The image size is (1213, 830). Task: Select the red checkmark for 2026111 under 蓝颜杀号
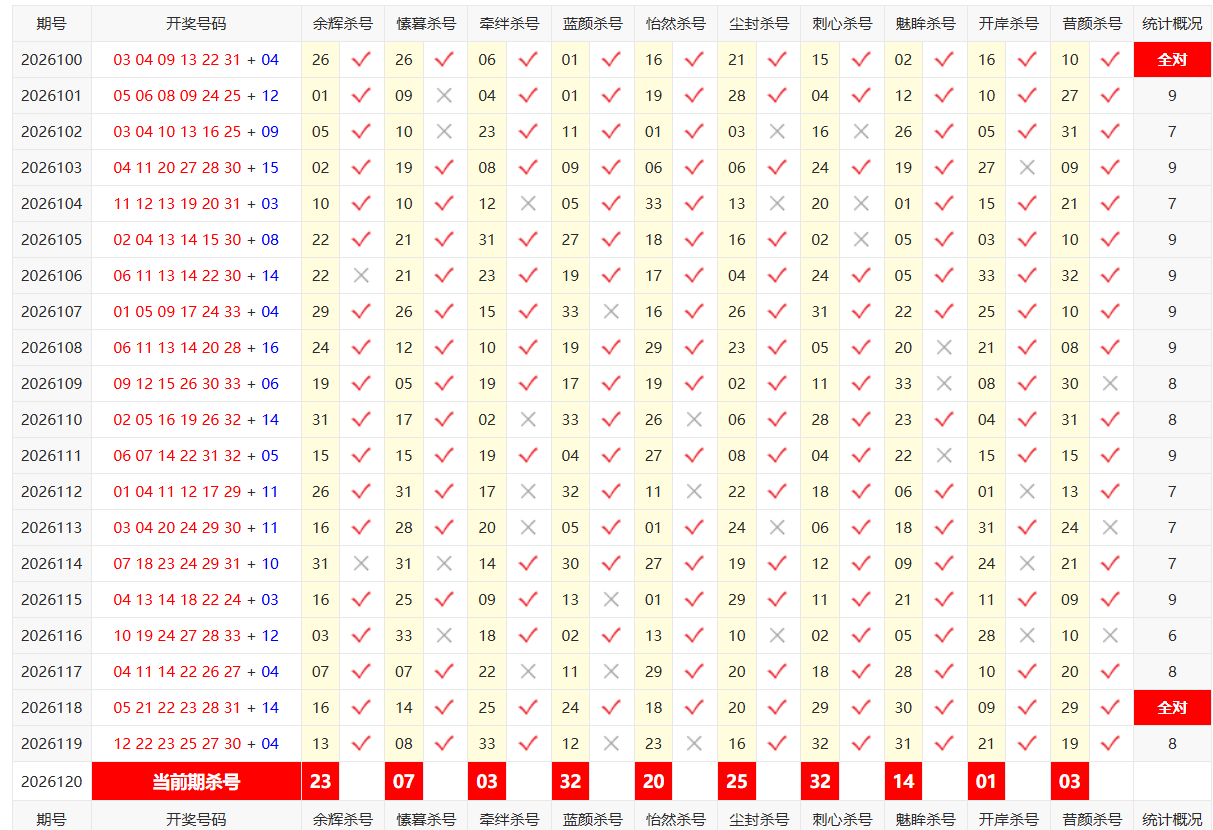click(611, 456)
